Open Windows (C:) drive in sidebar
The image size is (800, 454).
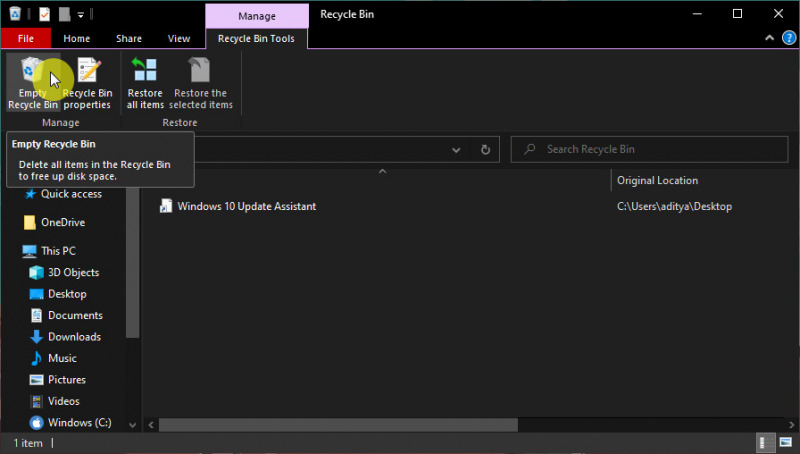tap(79, 422)
